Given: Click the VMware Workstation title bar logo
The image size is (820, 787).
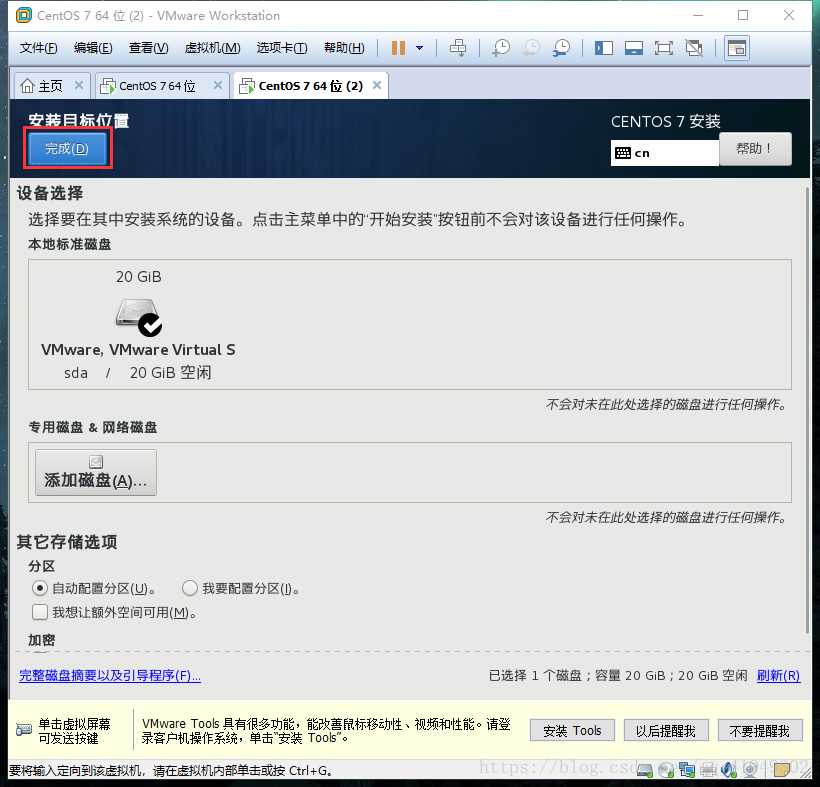Looking at the screenshot, I should (24, 15).
